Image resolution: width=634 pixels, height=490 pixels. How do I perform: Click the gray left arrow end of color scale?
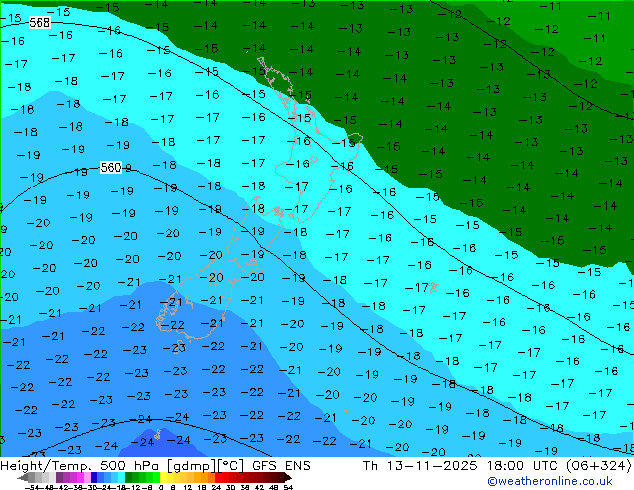tap(23, 477)
